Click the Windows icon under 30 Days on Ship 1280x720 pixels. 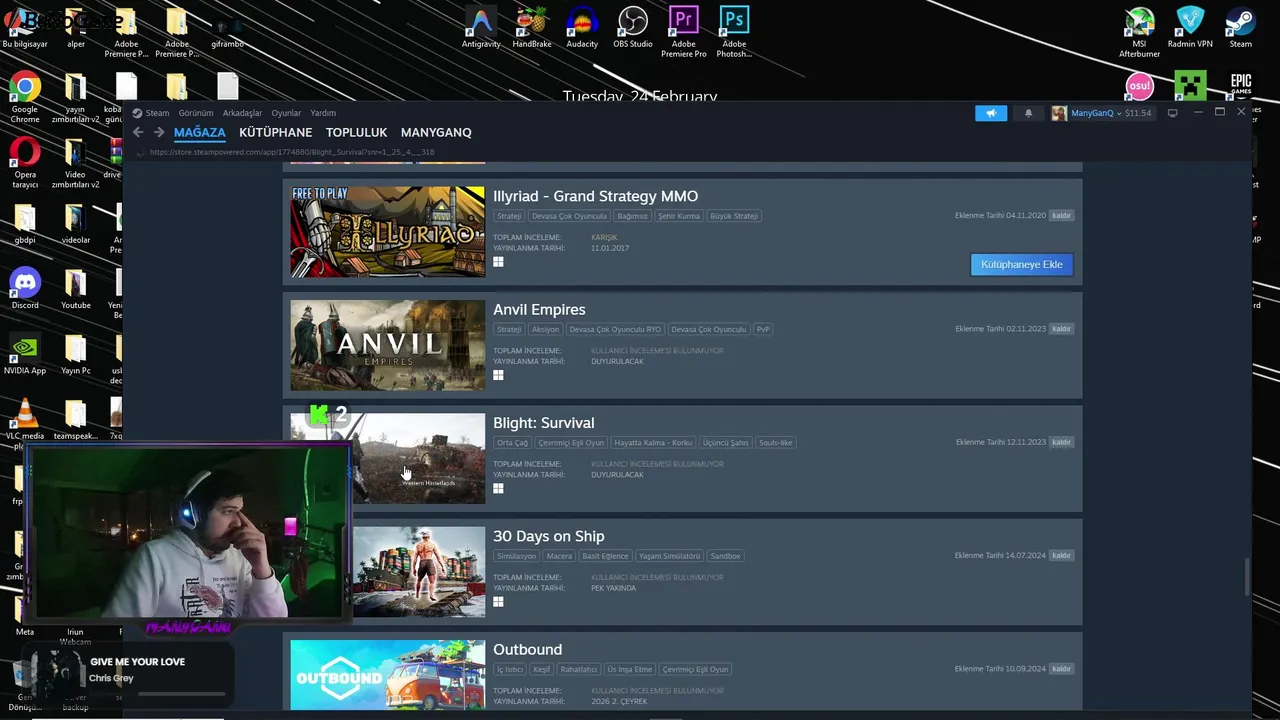point(498,601)
